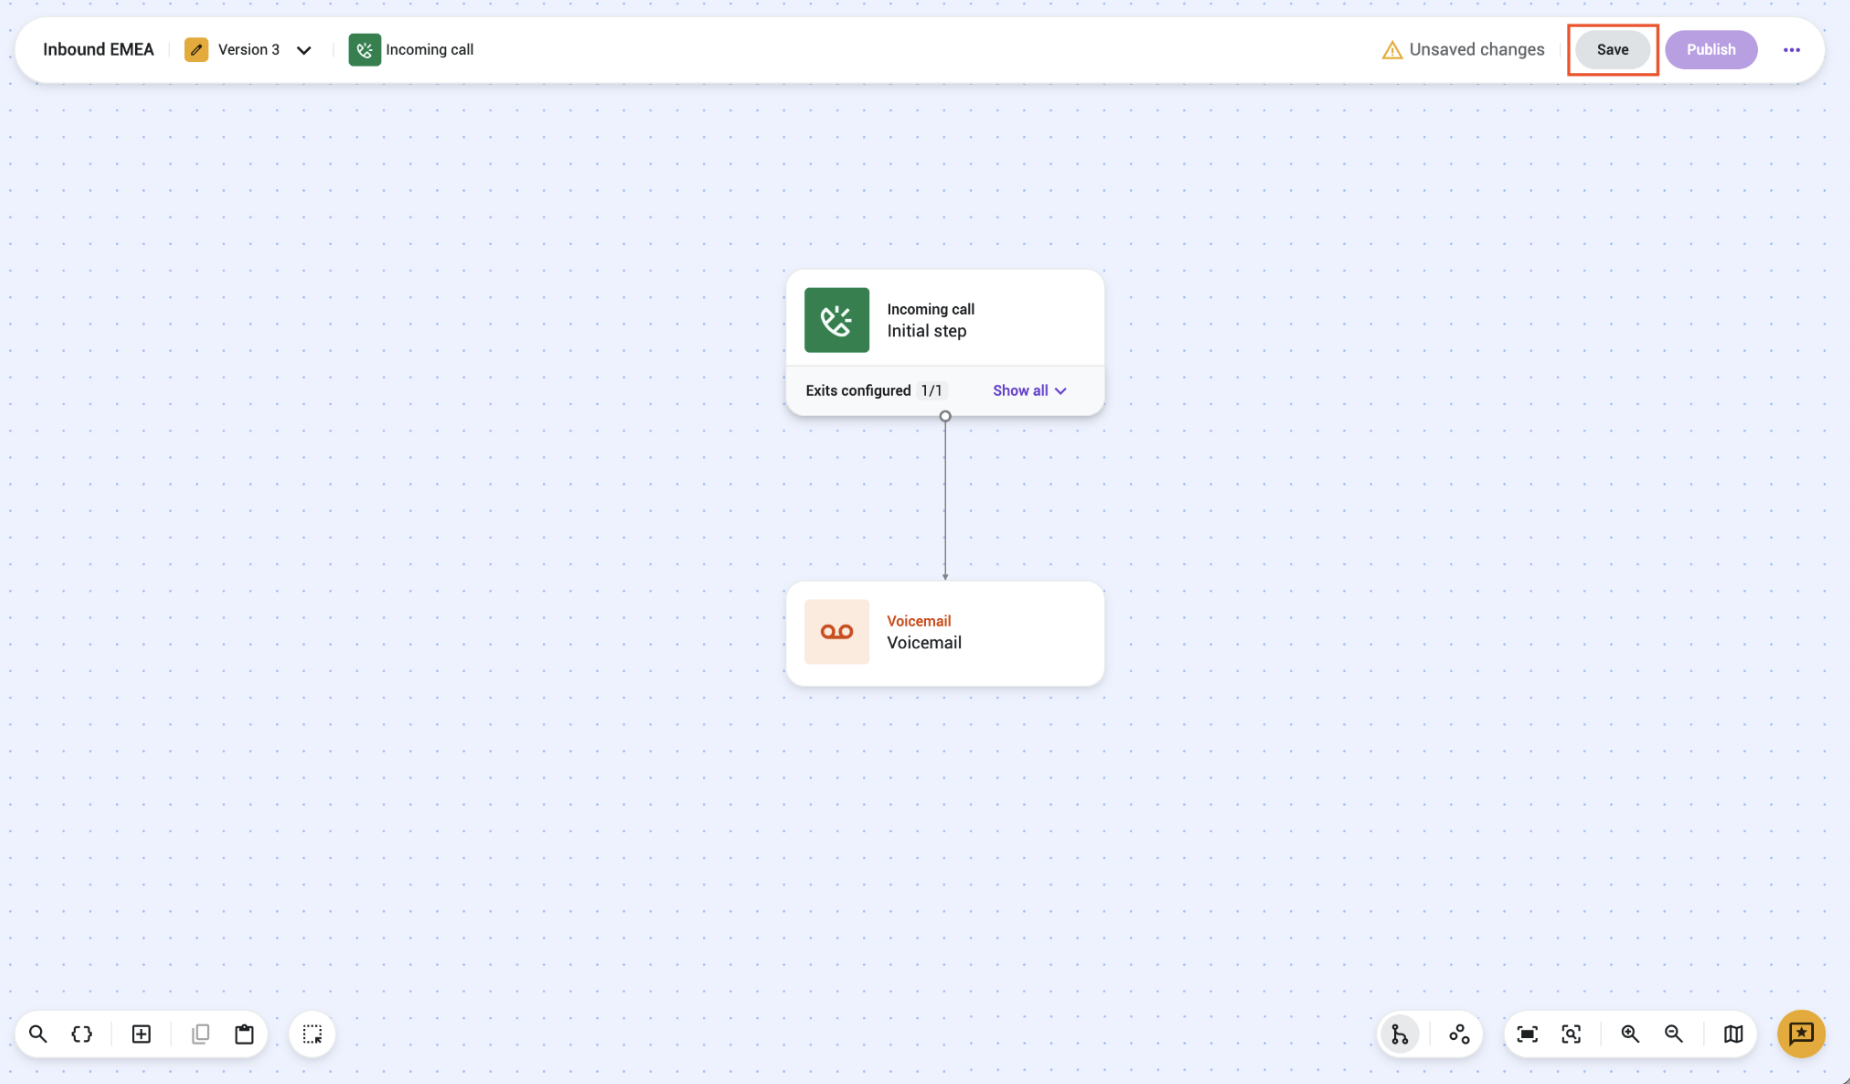Save the flow changes
The height and width of the screenshot is (1084, 1850).
1612,49
